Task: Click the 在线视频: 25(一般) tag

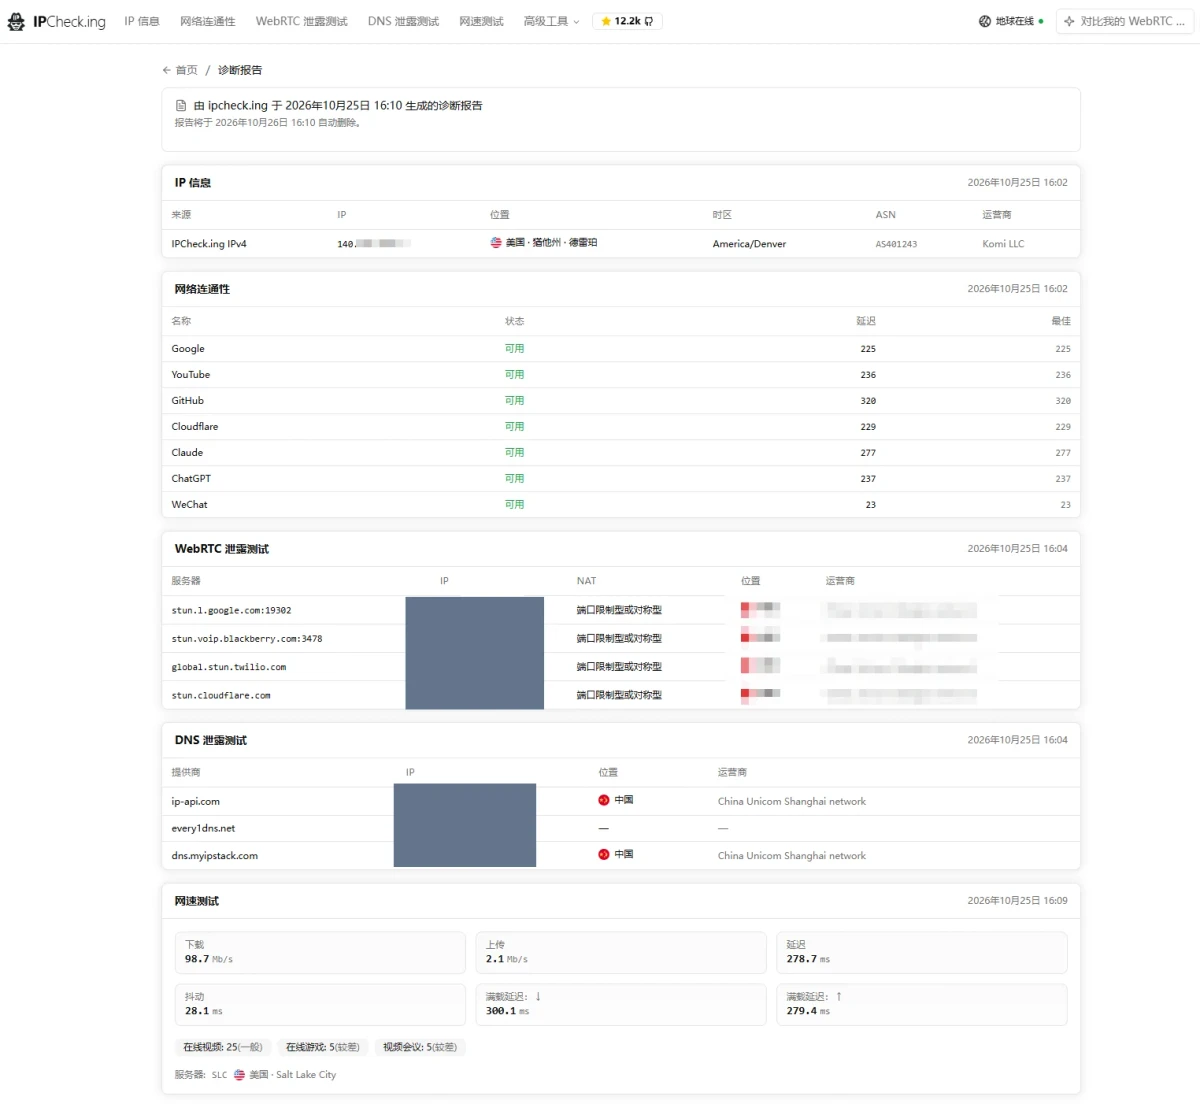Action: [x=223, y=1047]
